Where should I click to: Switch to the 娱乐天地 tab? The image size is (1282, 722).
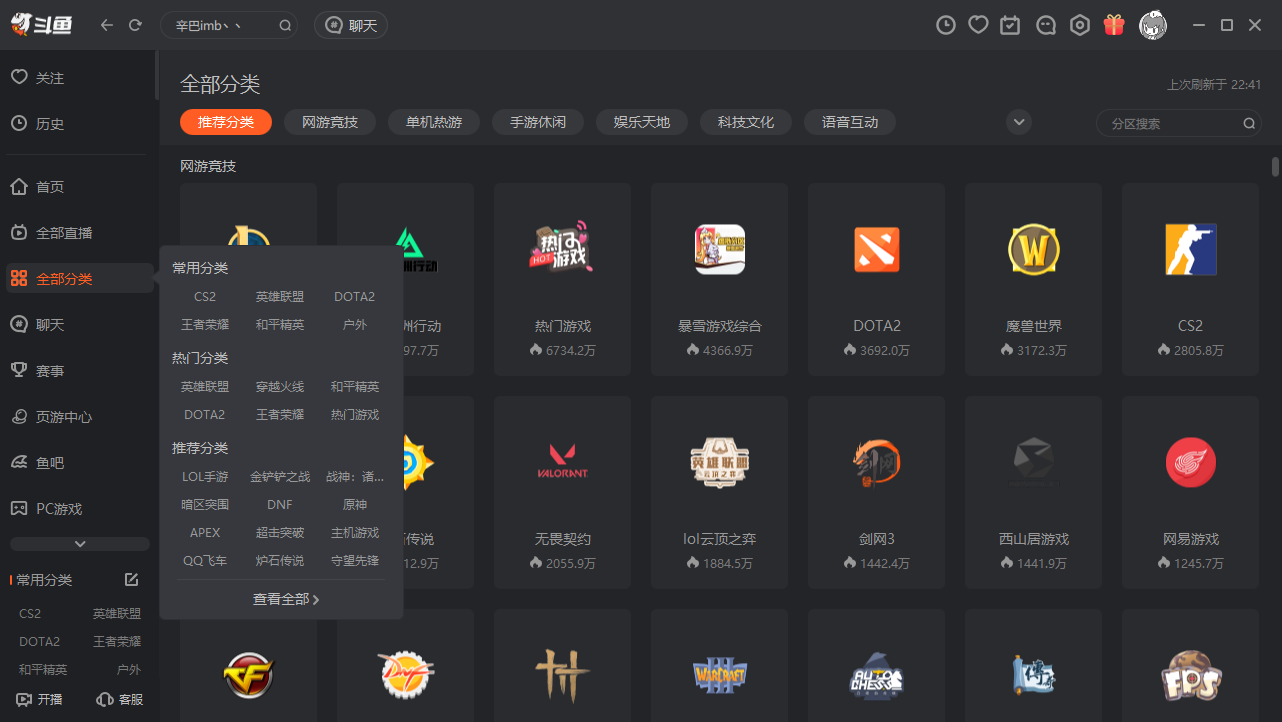pos(642,122)
